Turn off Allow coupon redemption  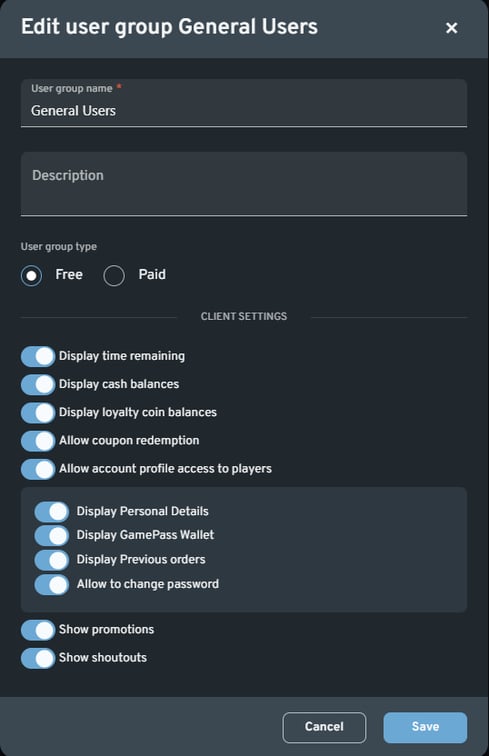click(38, 441)
